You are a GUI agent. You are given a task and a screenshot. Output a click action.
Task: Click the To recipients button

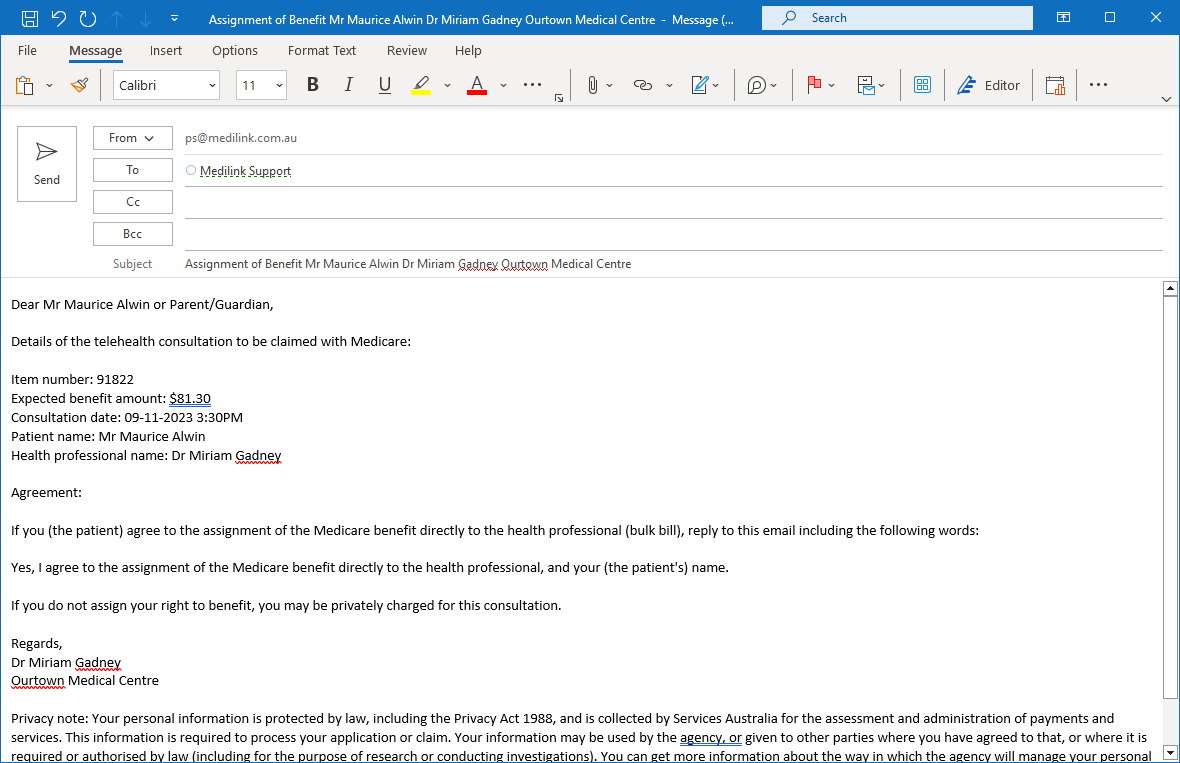click(x=132, y=170)
